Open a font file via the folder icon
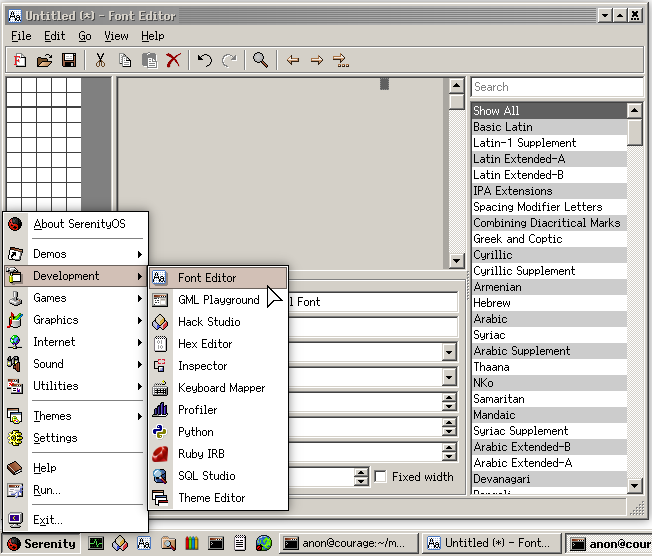This screenshot has height=556, width=652. click(x=45, y=60)
